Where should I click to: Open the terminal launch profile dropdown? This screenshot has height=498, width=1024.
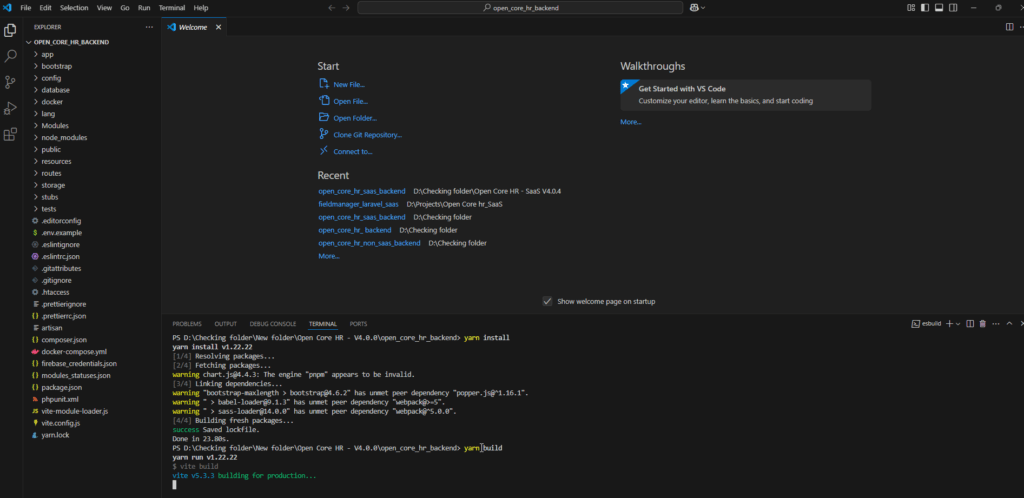[x=958, y=324]
